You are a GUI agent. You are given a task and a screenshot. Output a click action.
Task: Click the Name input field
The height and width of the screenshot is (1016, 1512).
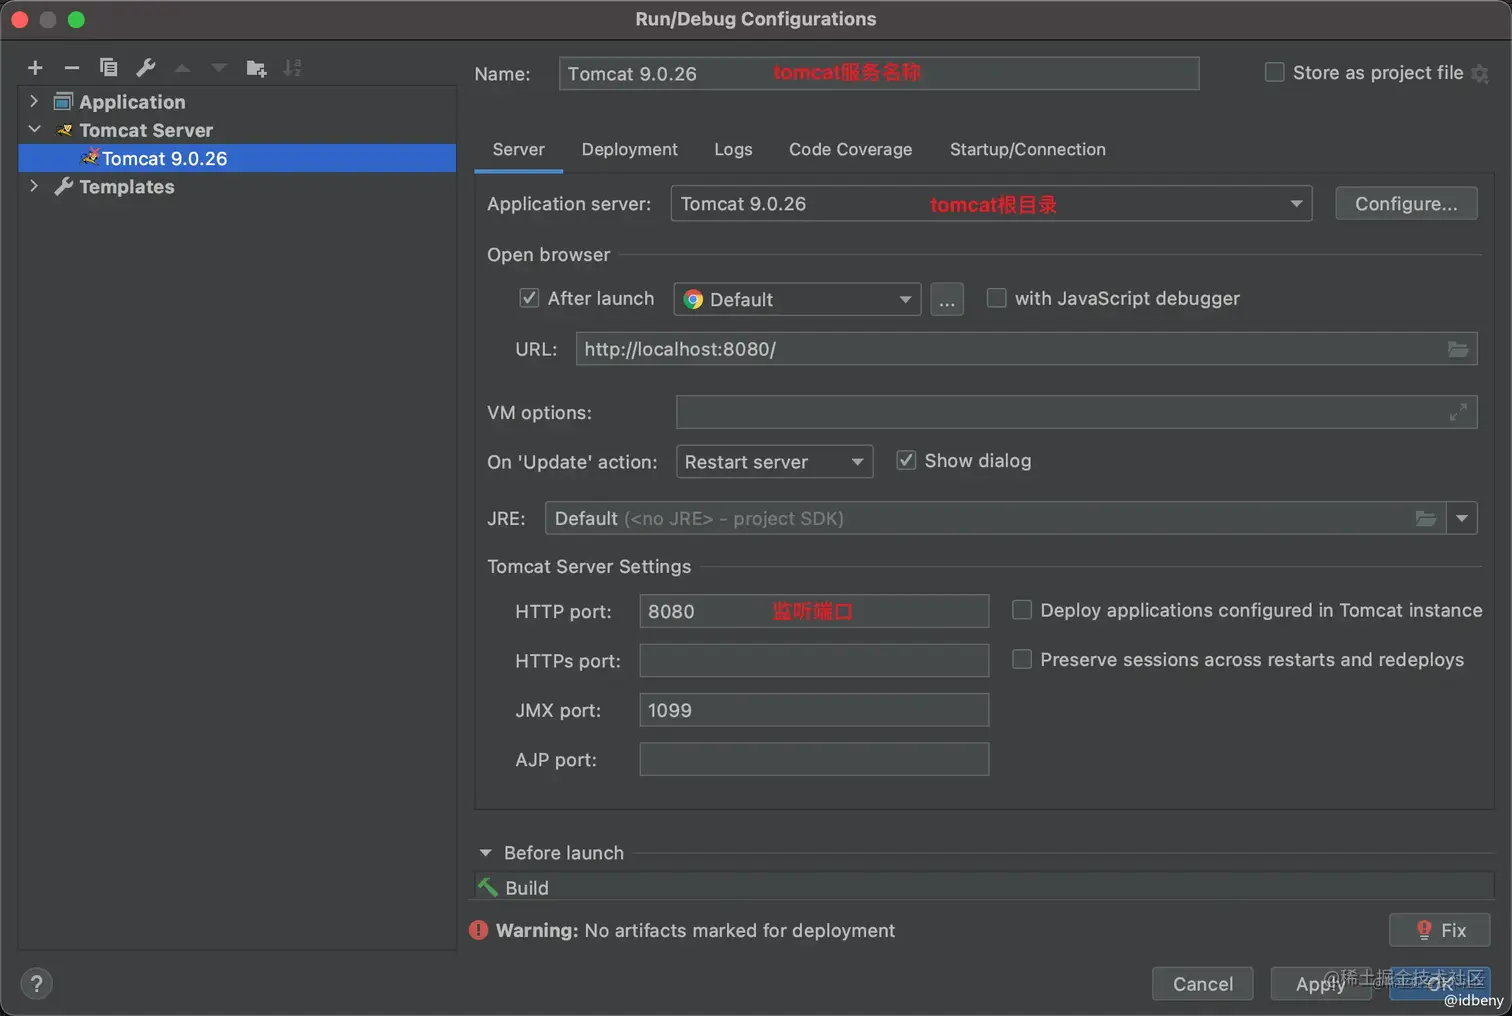(x=879, y=73)
